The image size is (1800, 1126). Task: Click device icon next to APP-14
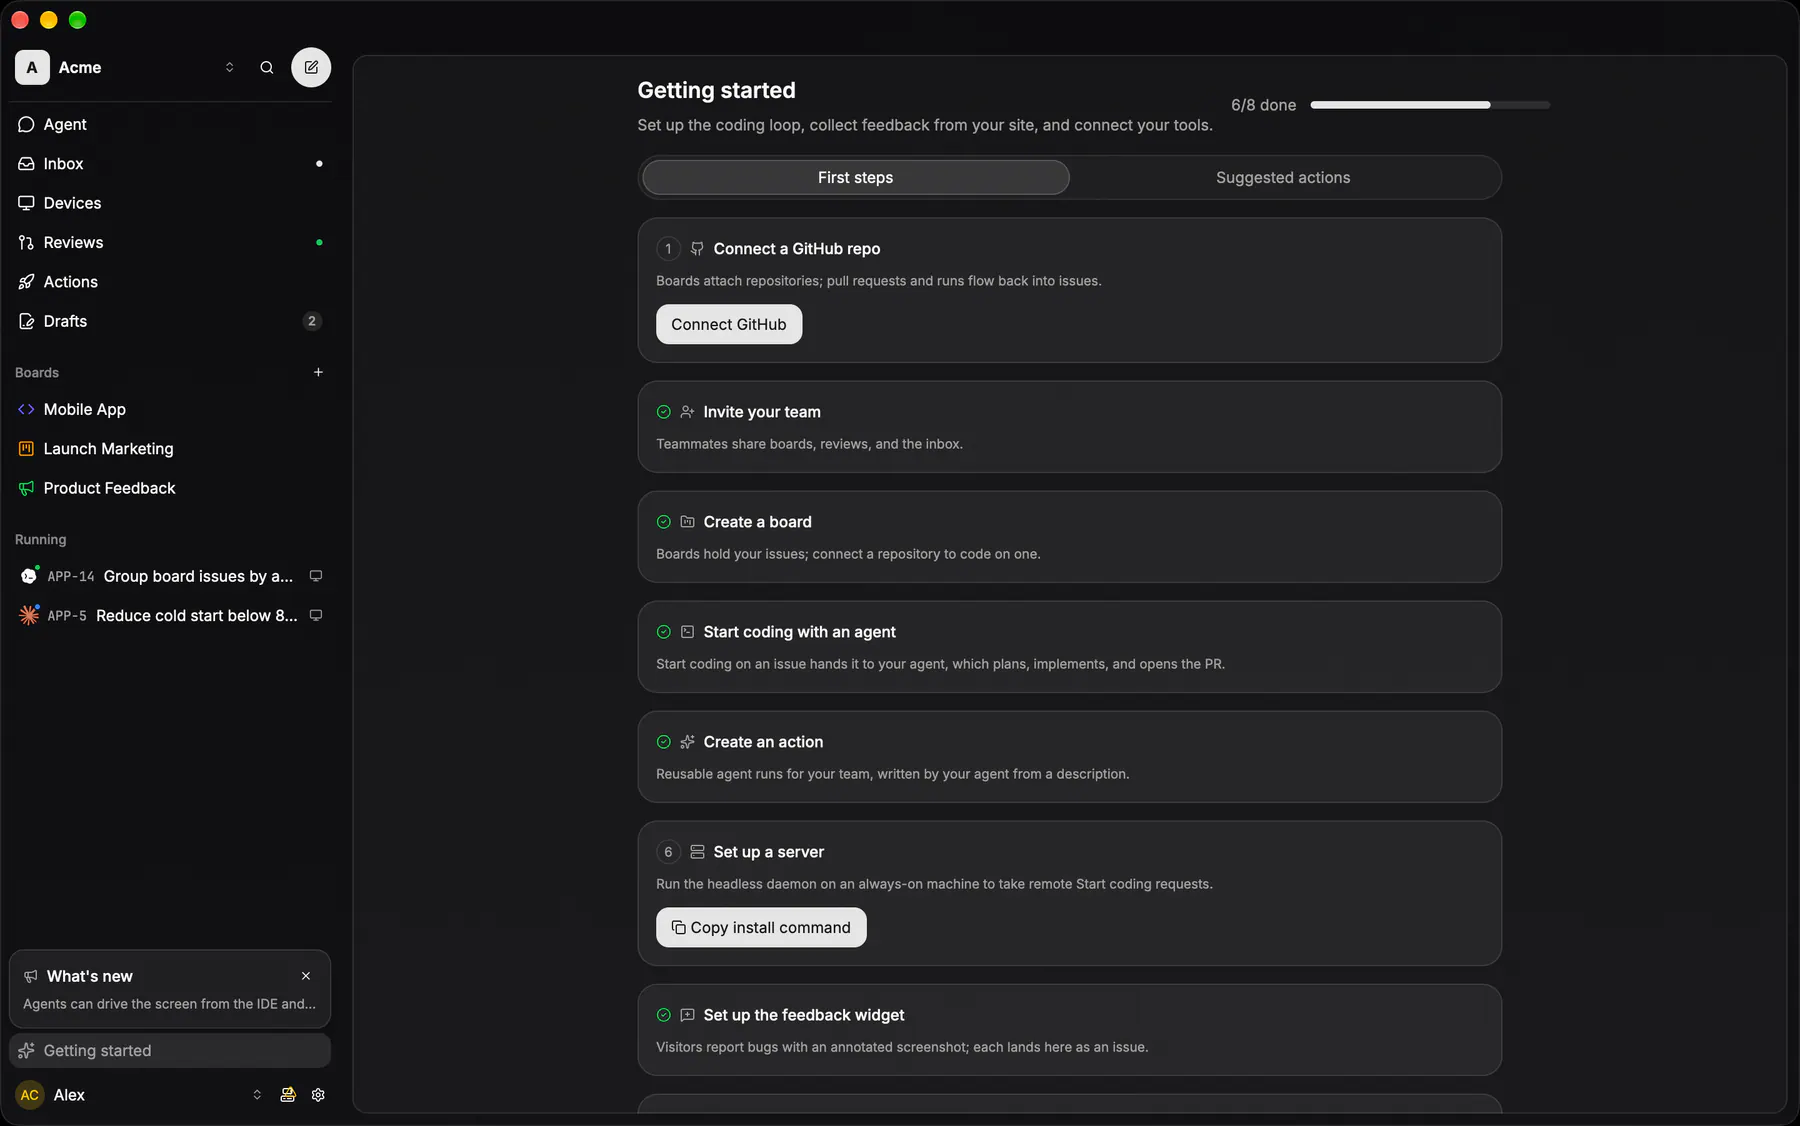tap(316, 576)
